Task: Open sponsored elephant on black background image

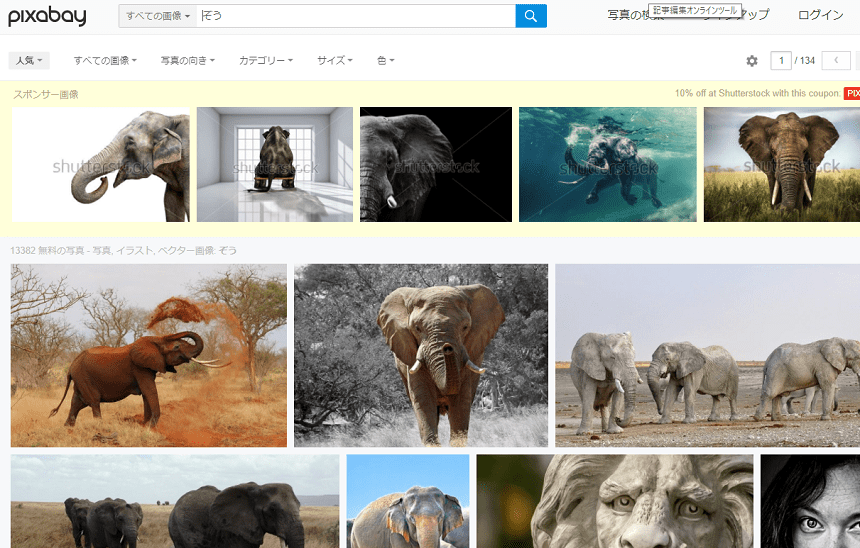Action: 436,165
